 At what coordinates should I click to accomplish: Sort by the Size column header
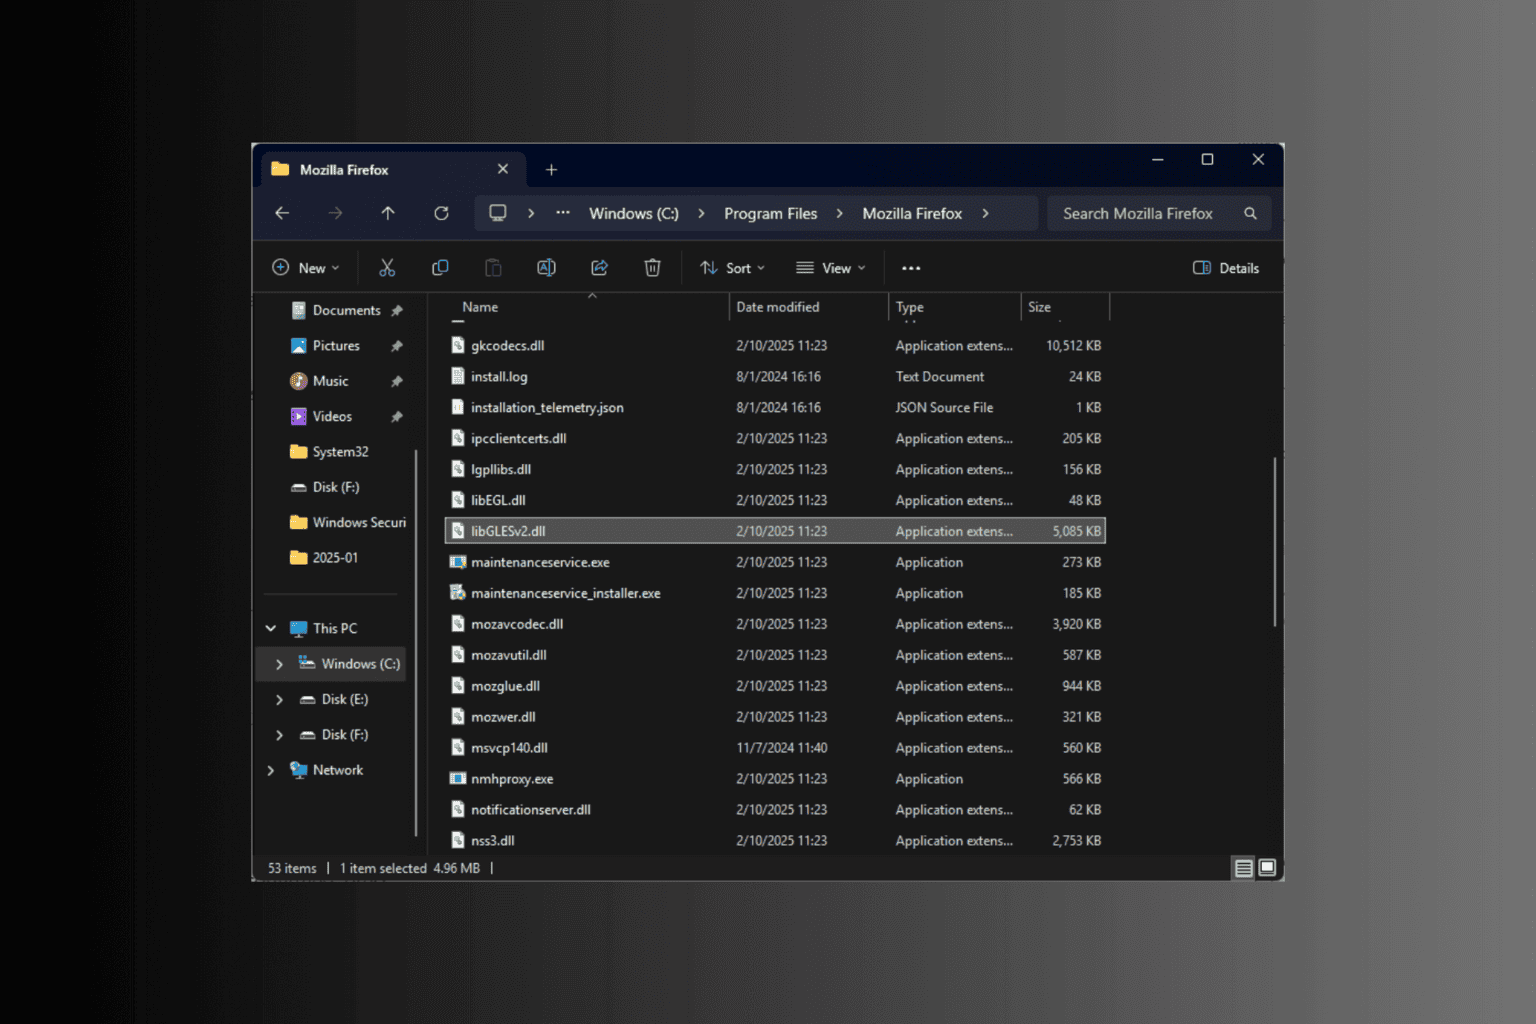[1065, 307]
